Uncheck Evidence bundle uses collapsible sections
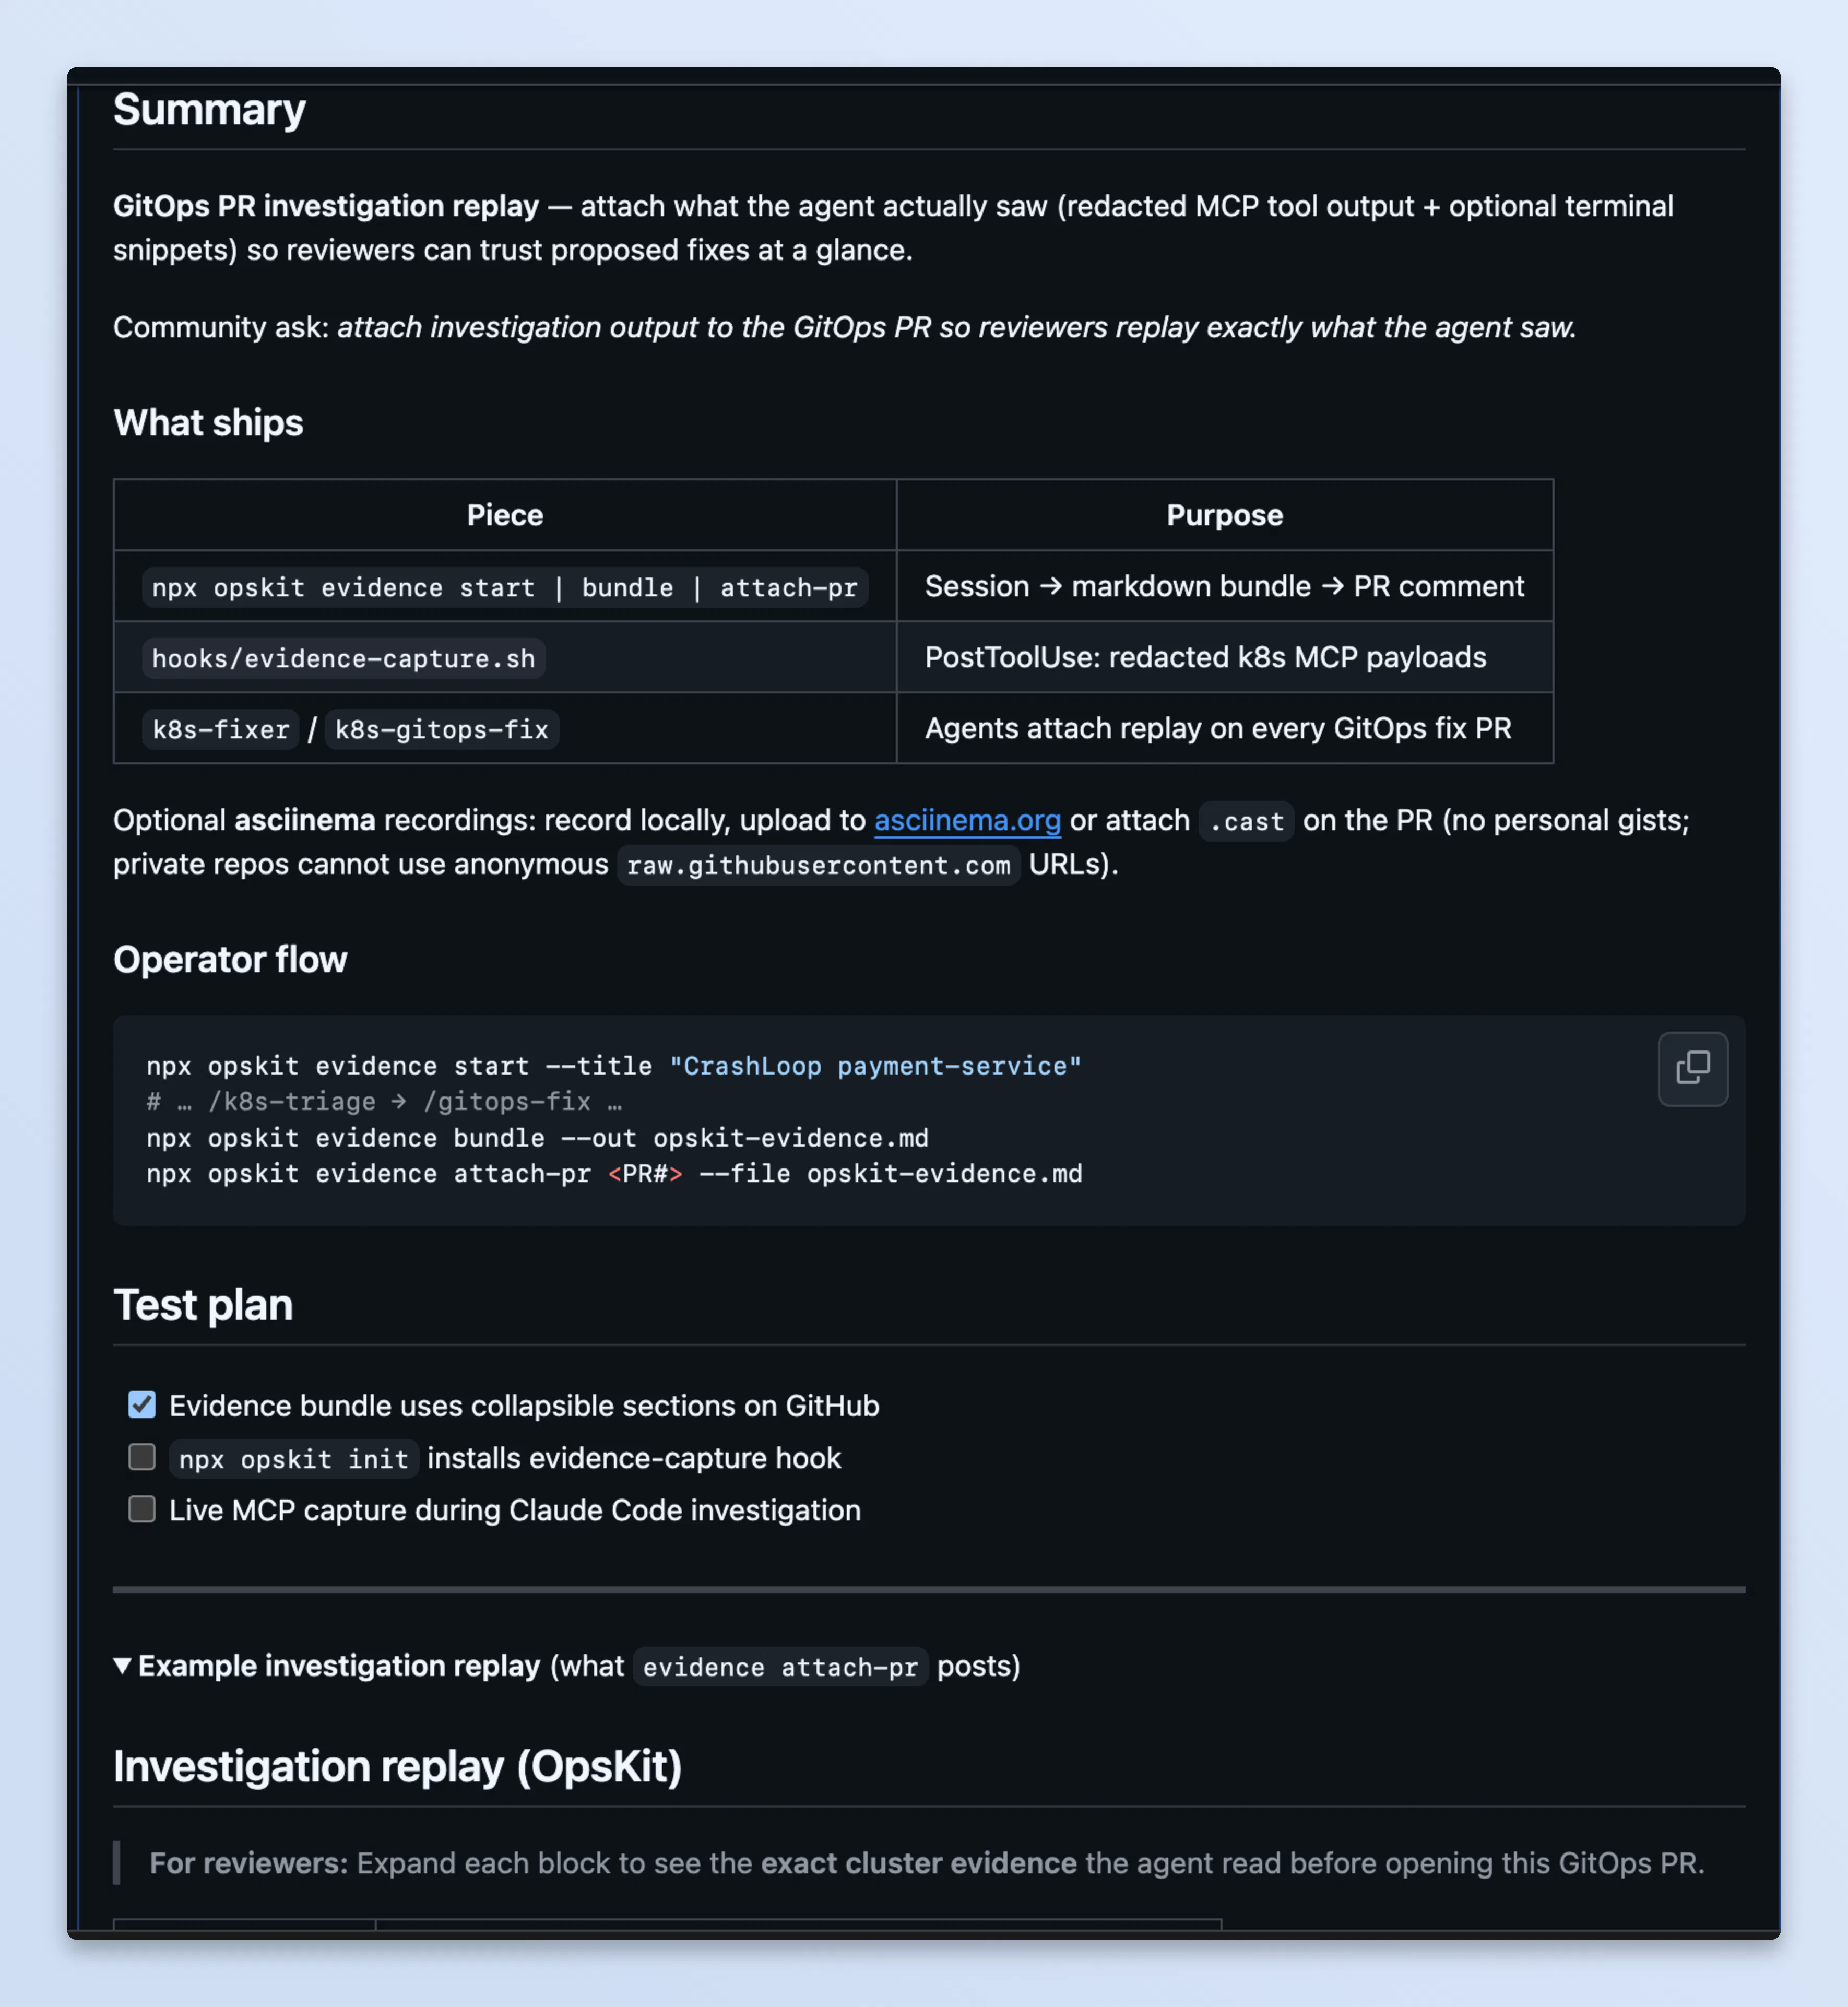This screenshot has width=1848, height=2007. [142, 1404]
